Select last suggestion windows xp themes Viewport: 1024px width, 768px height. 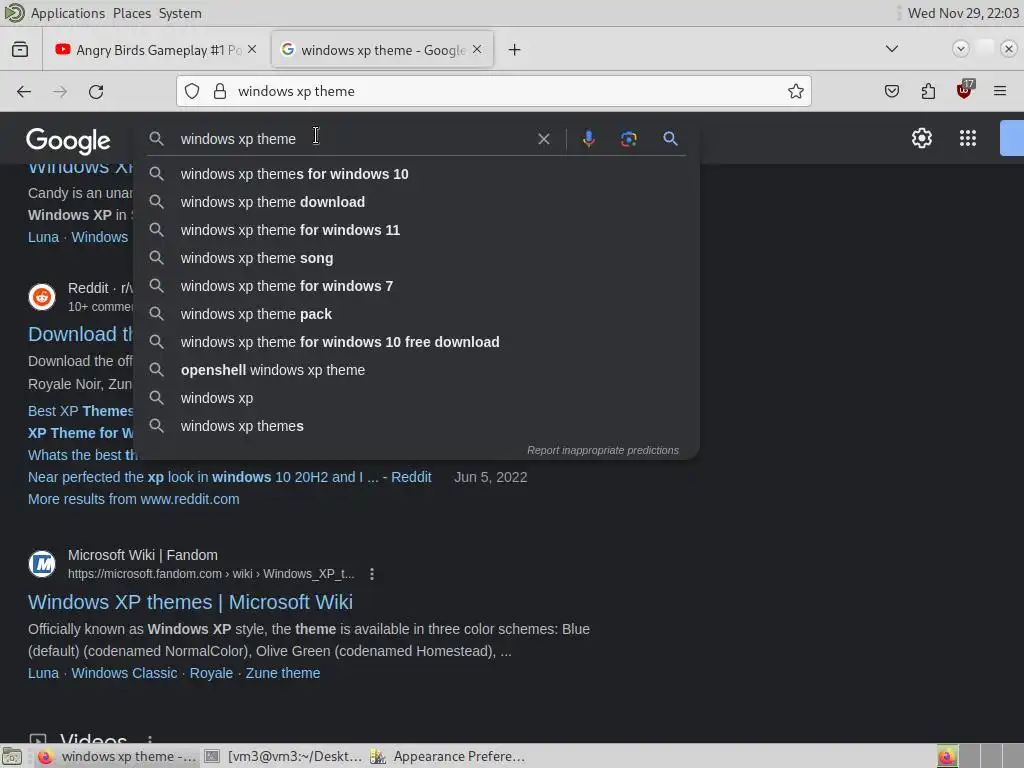pyautogui.click(x=416, y=426)
